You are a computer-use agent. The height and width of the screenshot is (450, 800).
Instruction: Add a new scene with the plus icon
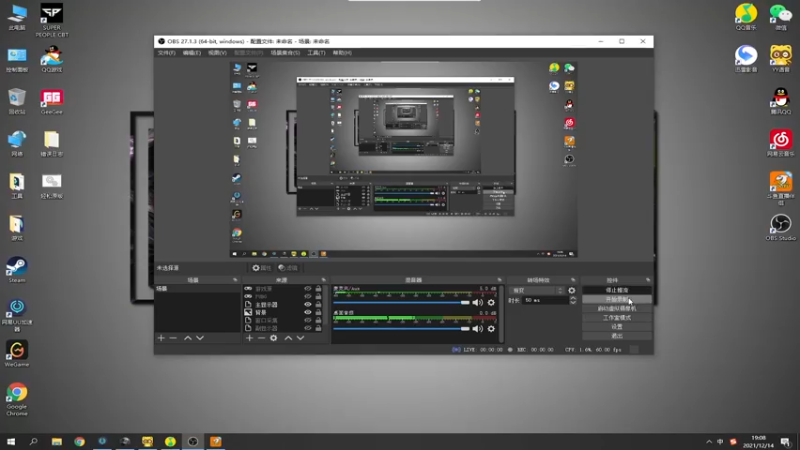161,338
